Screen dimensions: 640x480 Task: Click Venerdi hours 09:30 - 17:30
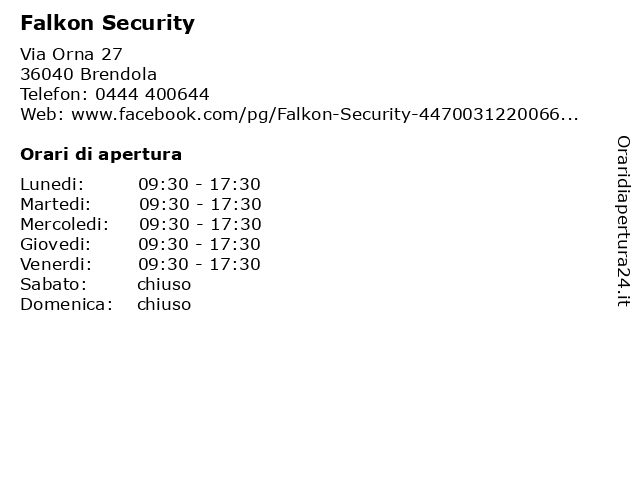199,264
